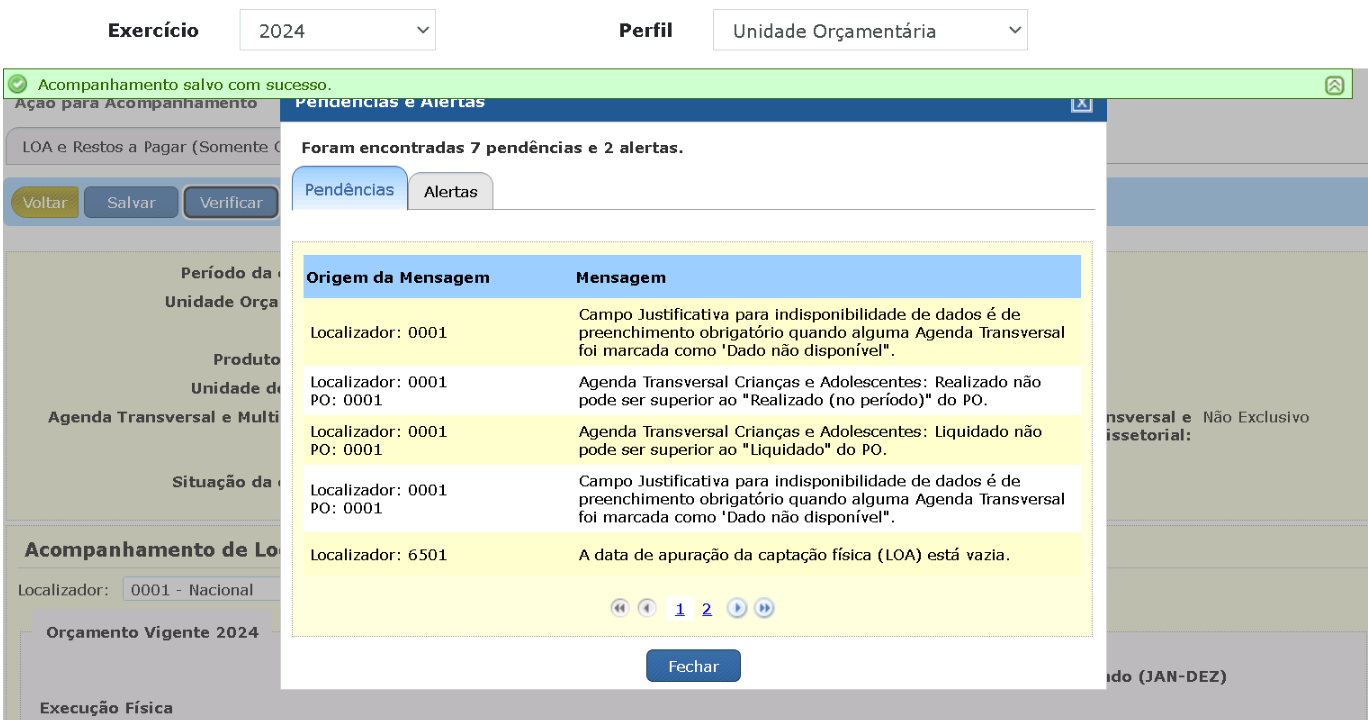Go to first page of pendências
Viewport: 1368px width, 720px height.
point(620,608)
